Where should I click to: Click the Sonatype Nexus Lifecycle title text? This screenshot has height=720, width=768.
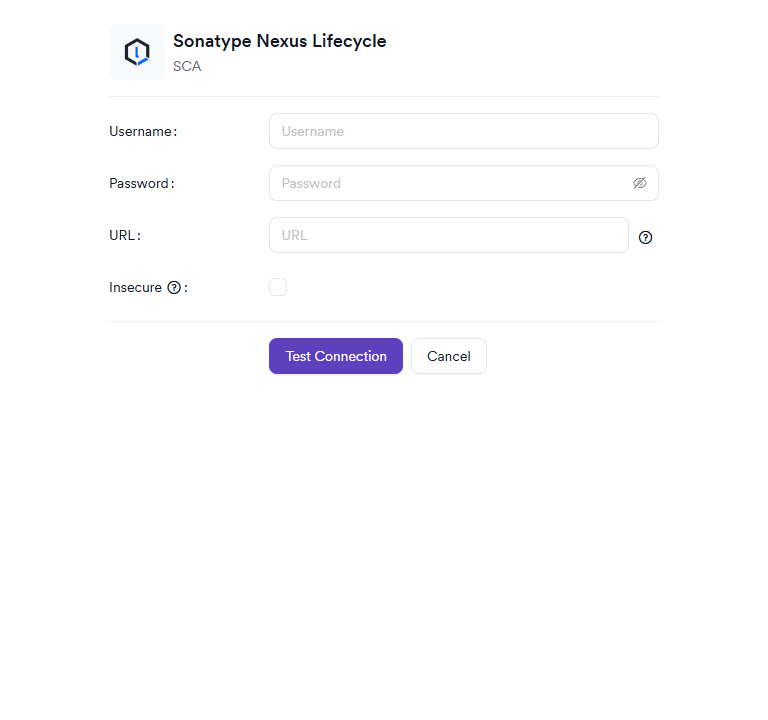click(280, 41)
